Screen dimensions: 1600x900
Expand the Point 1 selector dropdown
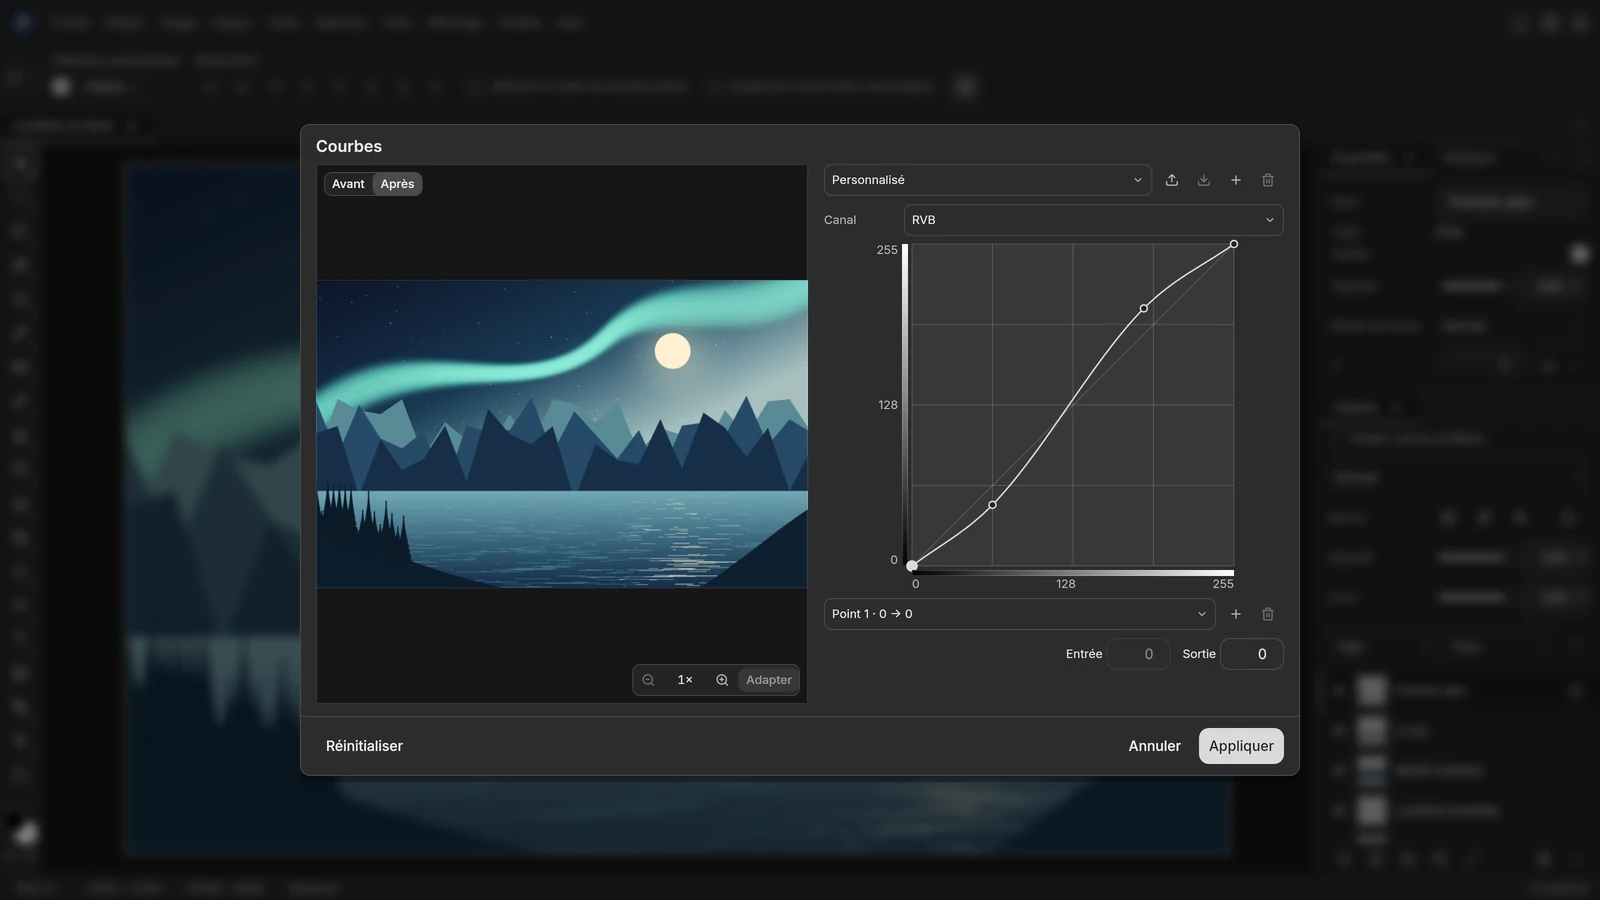(1019, 614)
